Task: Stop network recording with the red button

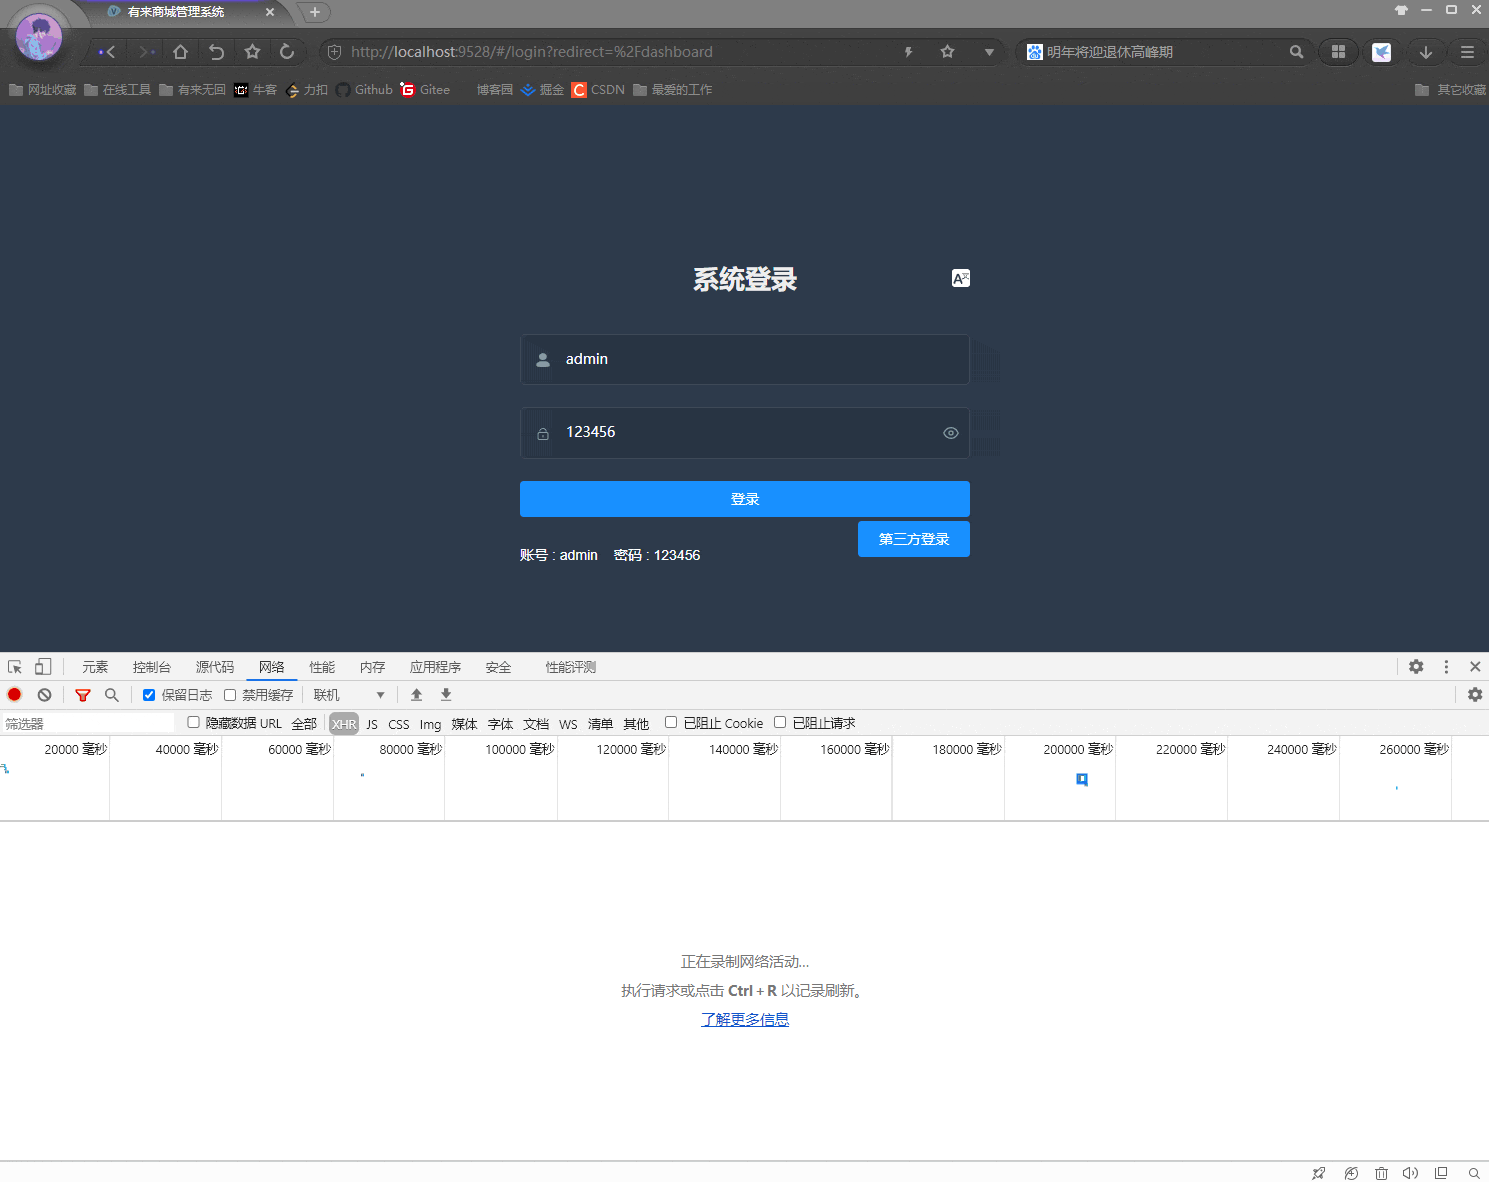Action: [14, 695]
